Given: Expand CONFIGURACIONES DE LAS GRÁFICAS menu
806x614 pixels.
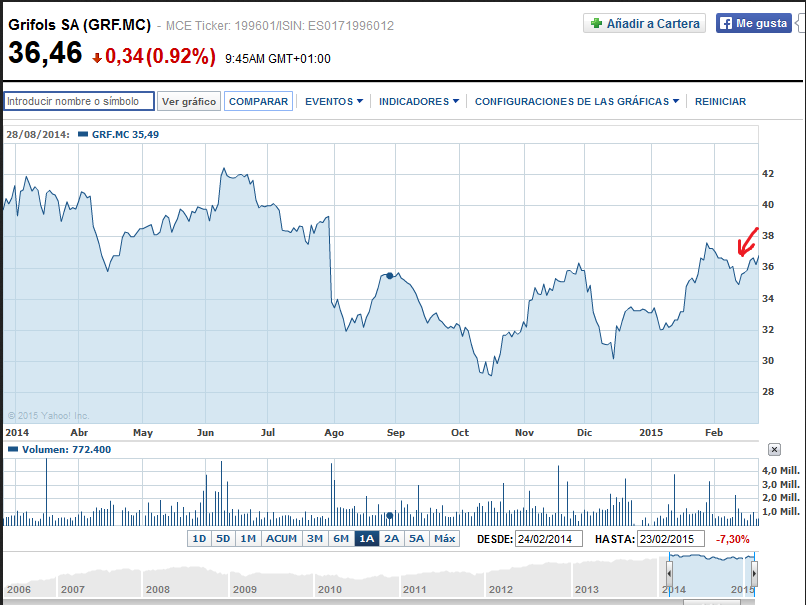Looking at the screenshot, I should point(577,101).
